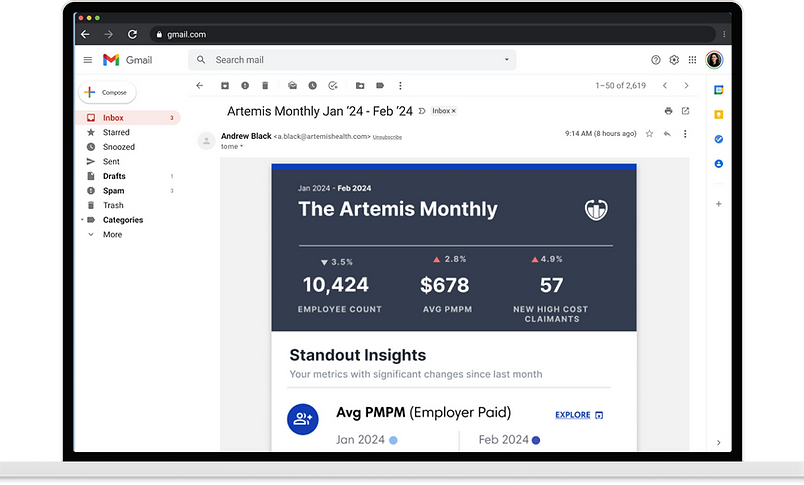Click sender Andrew Black's avatar
Image resolution: width=804 pixels, height=485 pixels.
pyautogui.click(x=206, y=140)
